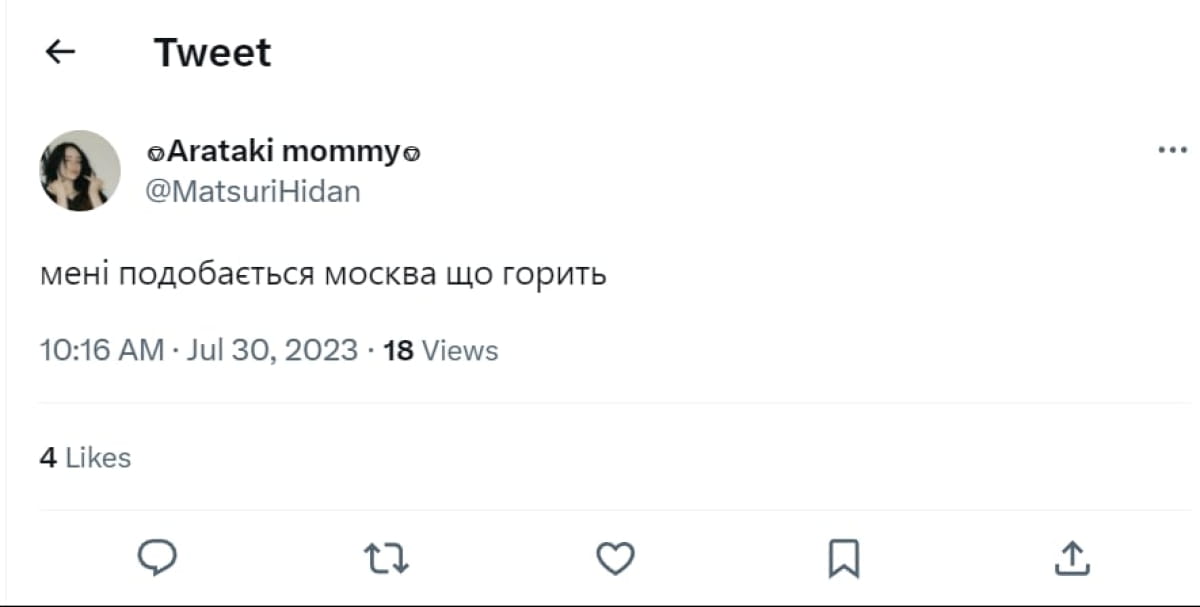Click the emblem icon before Arataki

(x=154, y=154)
